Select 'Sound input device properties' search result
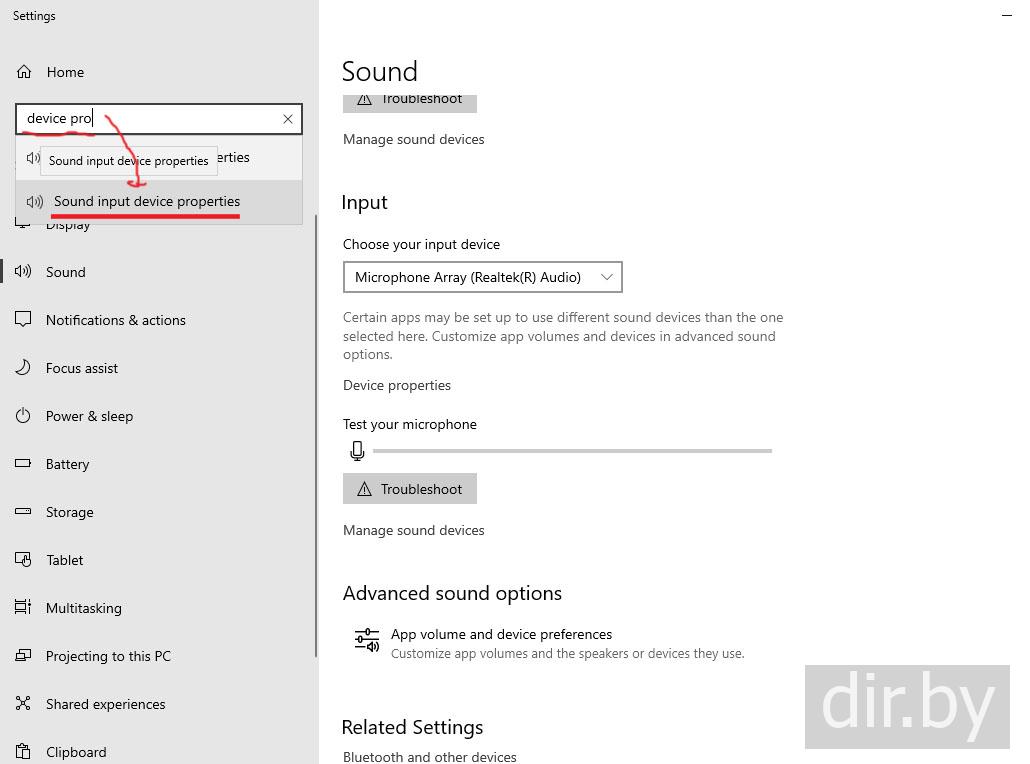 coord(147,202)
